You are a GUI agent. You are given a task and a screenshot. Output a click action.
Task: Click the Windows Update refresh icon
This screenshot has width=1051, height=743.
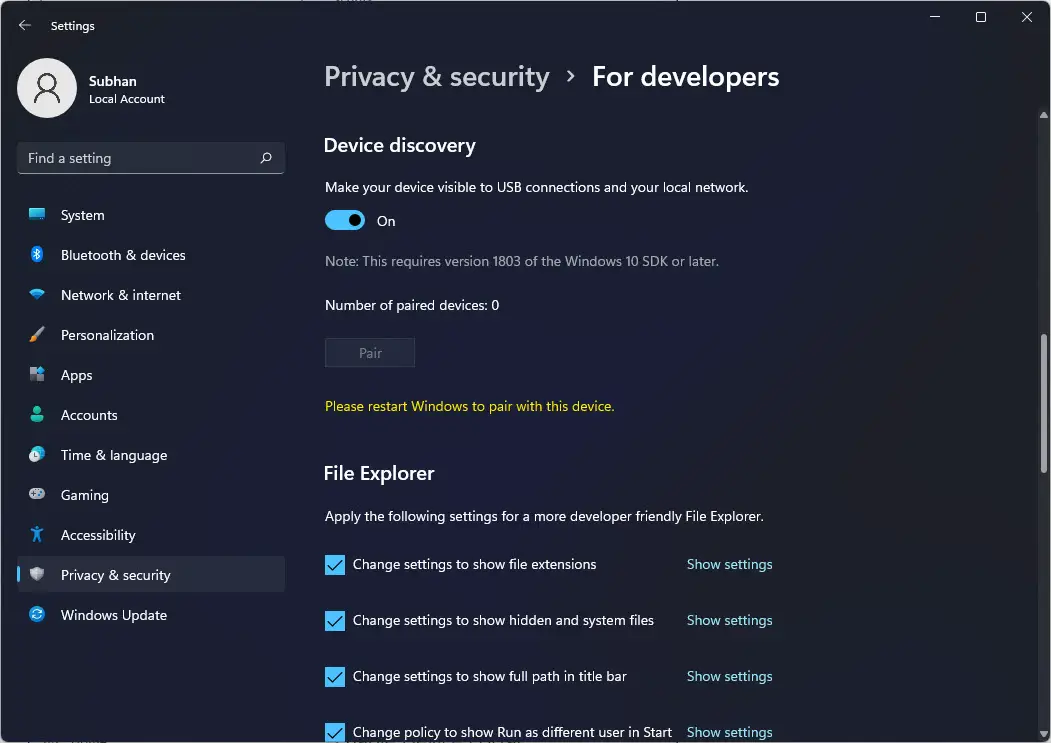(x=37, y=614)
